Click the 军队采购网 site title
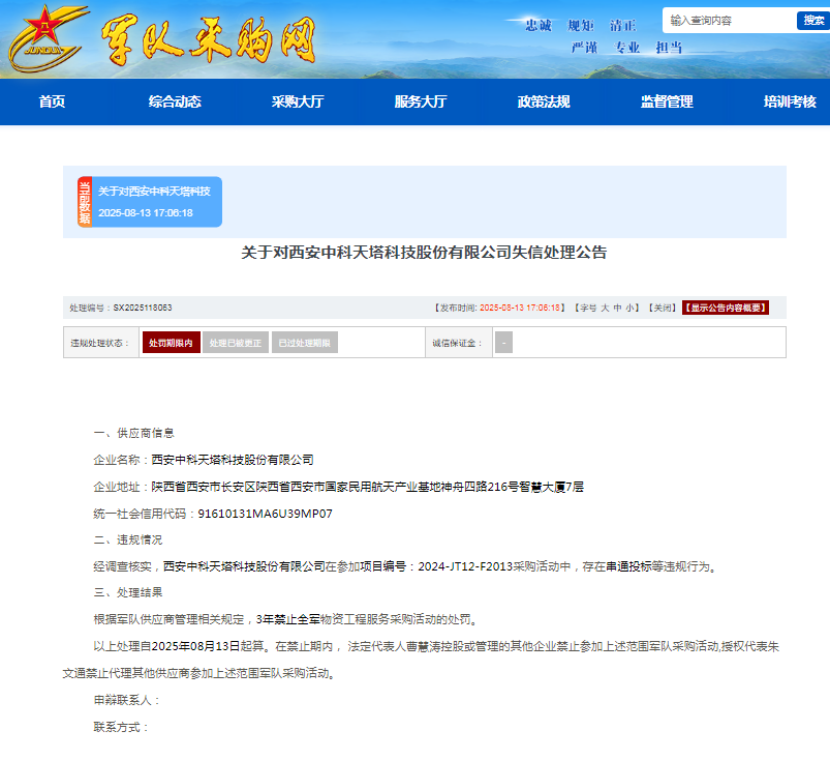 [x=209, y=40]
